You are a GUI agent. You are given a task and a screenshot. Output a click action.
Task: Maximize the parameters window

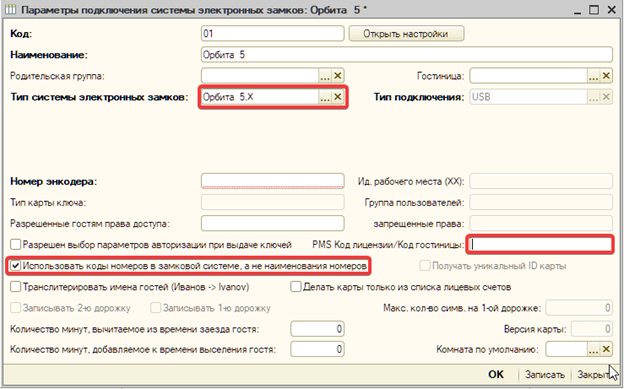[594, 10]
